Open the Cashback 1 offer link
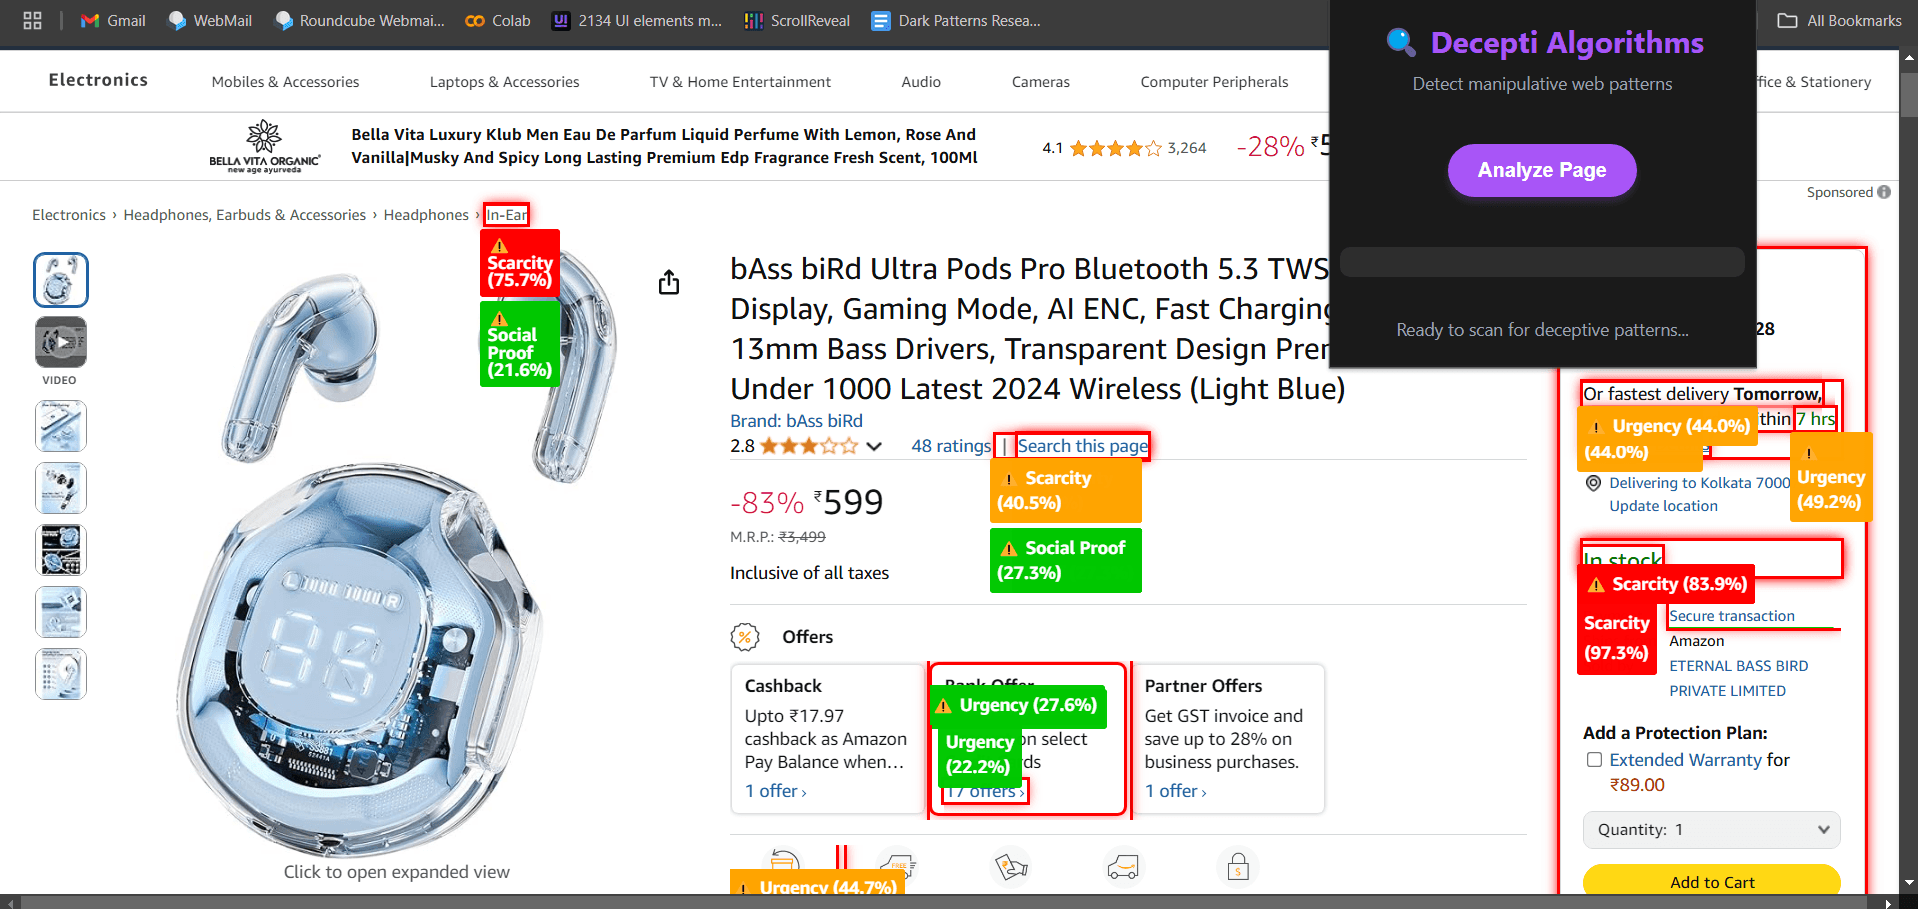This screenshot has height=909, width=1918. (x=775, y=791)
